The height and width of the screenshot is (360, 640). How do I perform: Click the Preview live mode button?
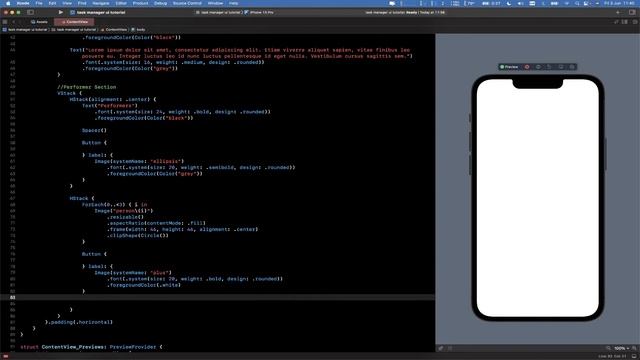[x=509, y=67]
